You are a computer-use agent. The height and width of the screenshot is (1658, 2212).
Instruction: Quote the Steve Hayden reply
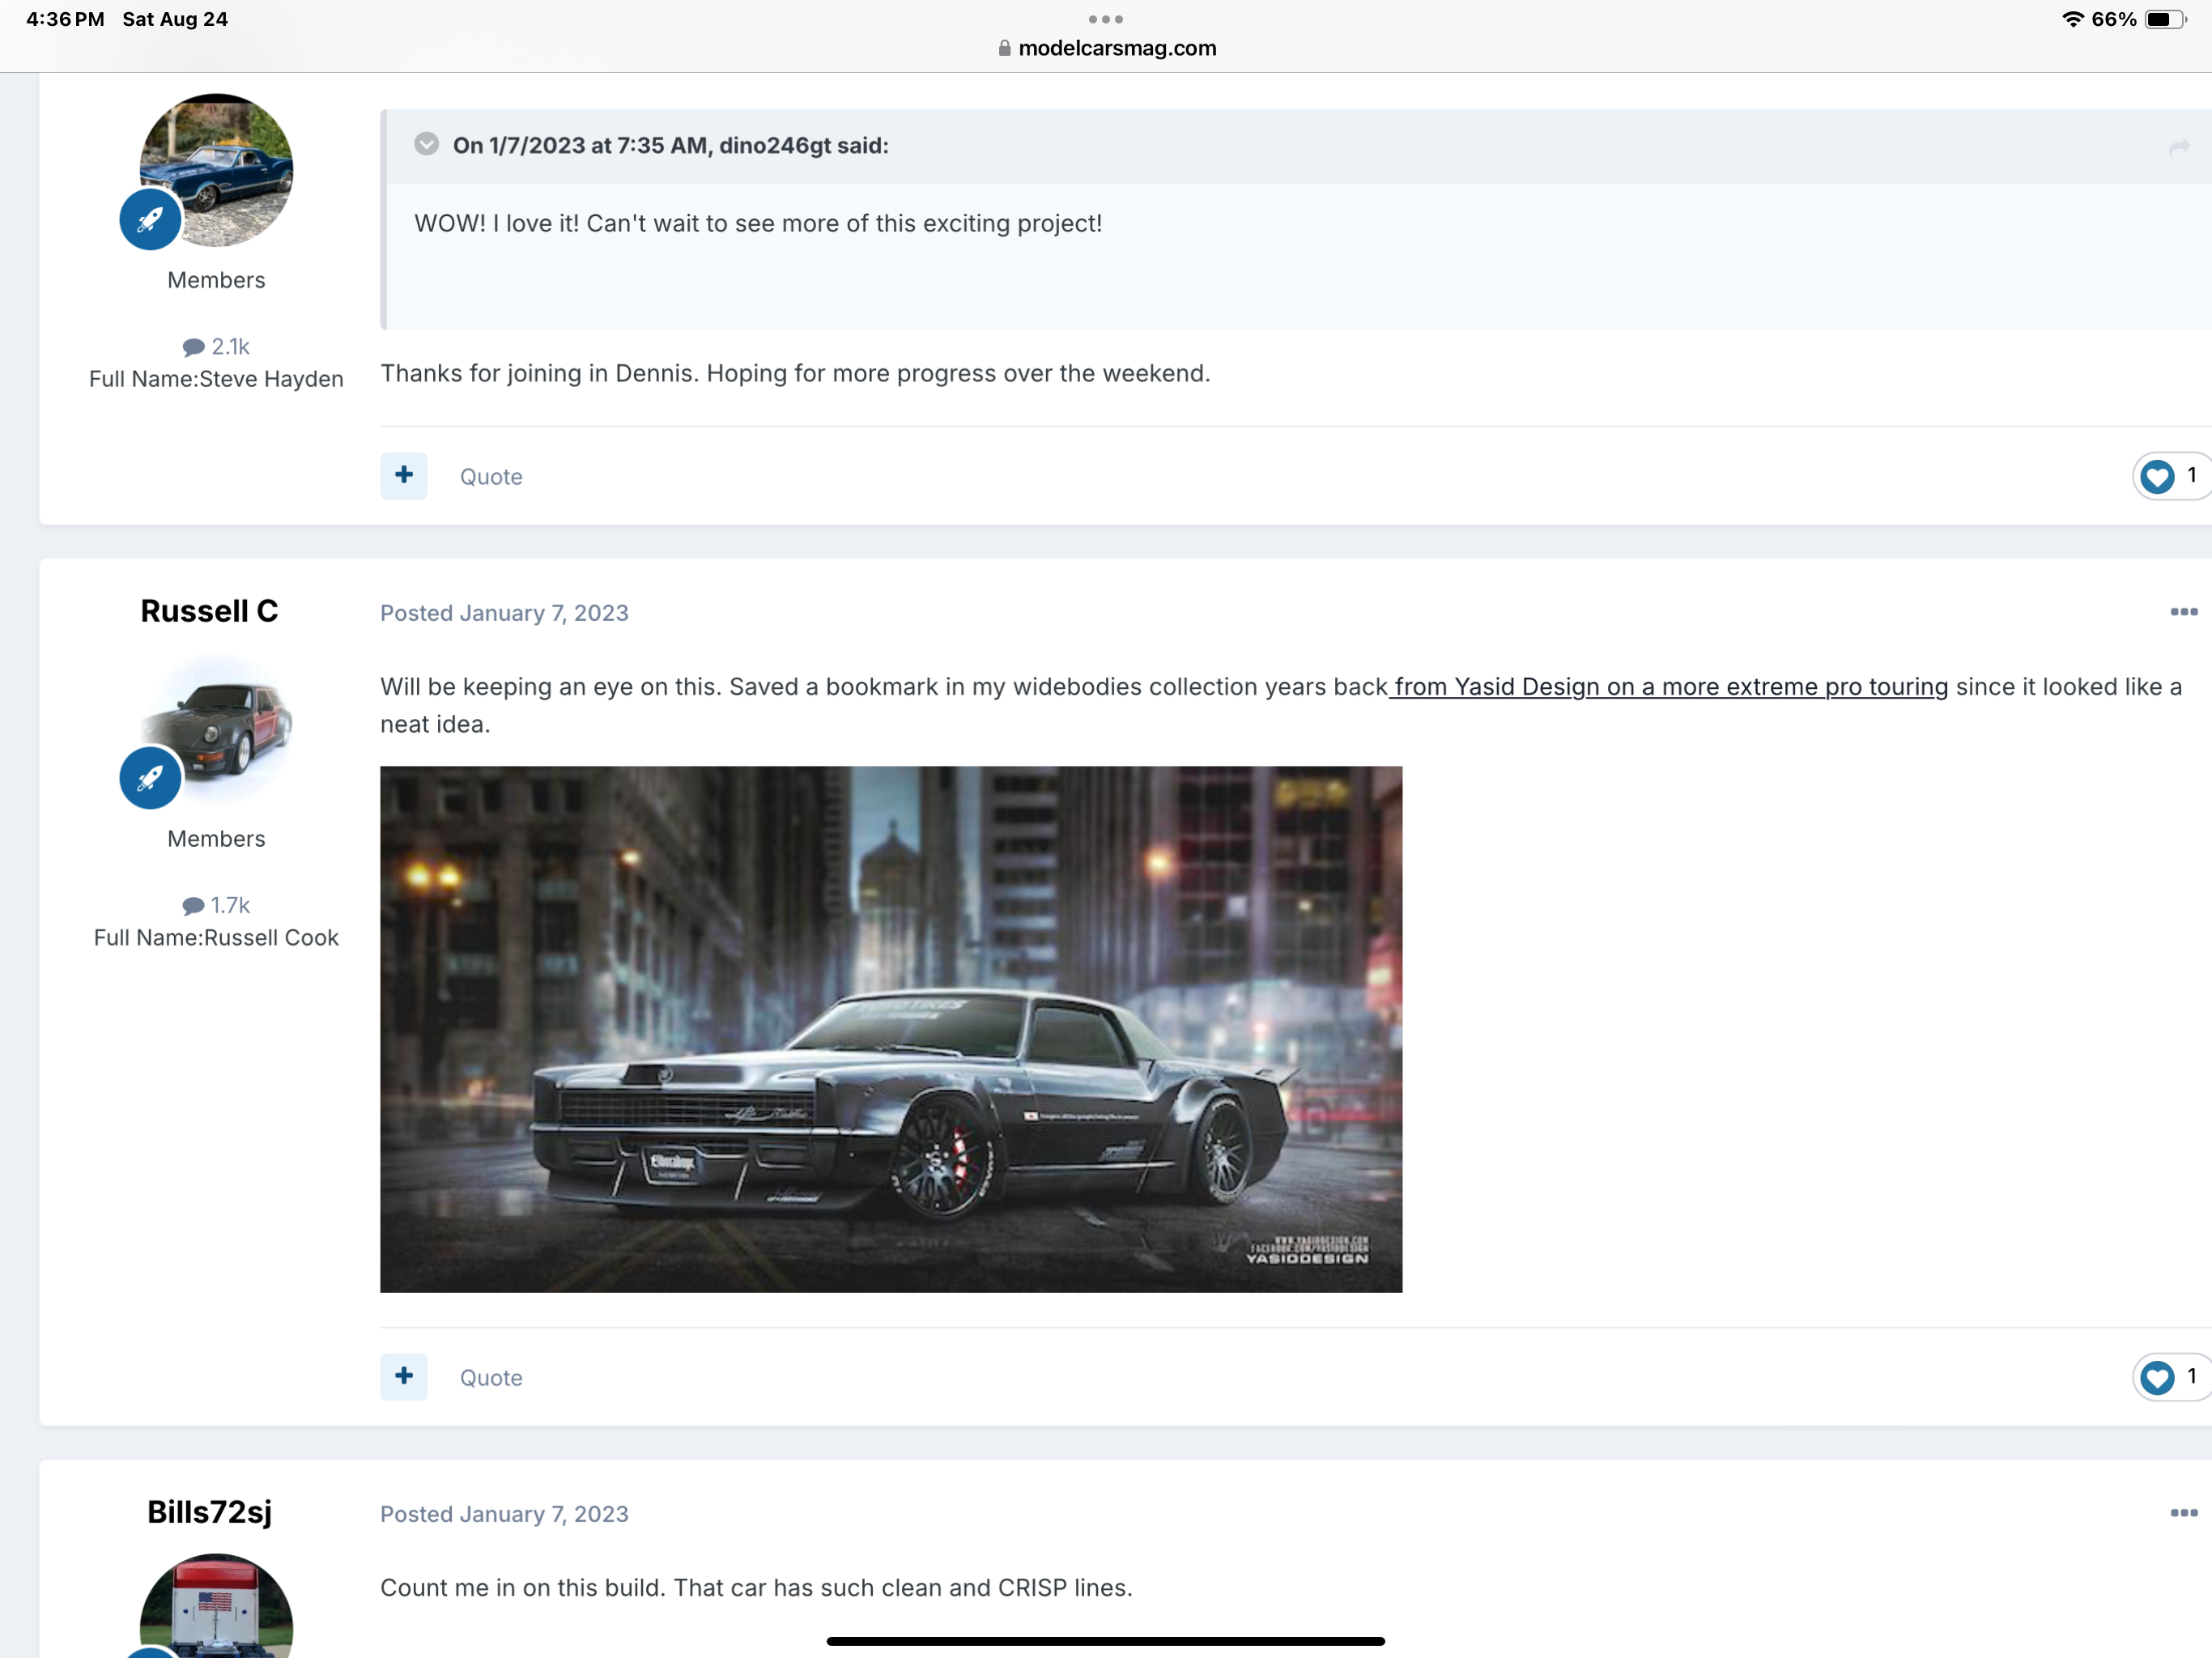(x=491, y=477)
